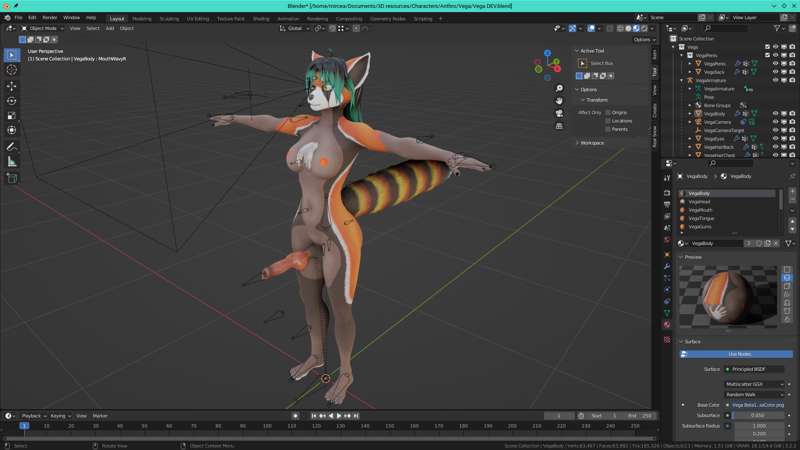The width and height of the screenshot is (800, 450).
Task: Select the Cursor tool in toolbar
Action: tap(12, 70)
